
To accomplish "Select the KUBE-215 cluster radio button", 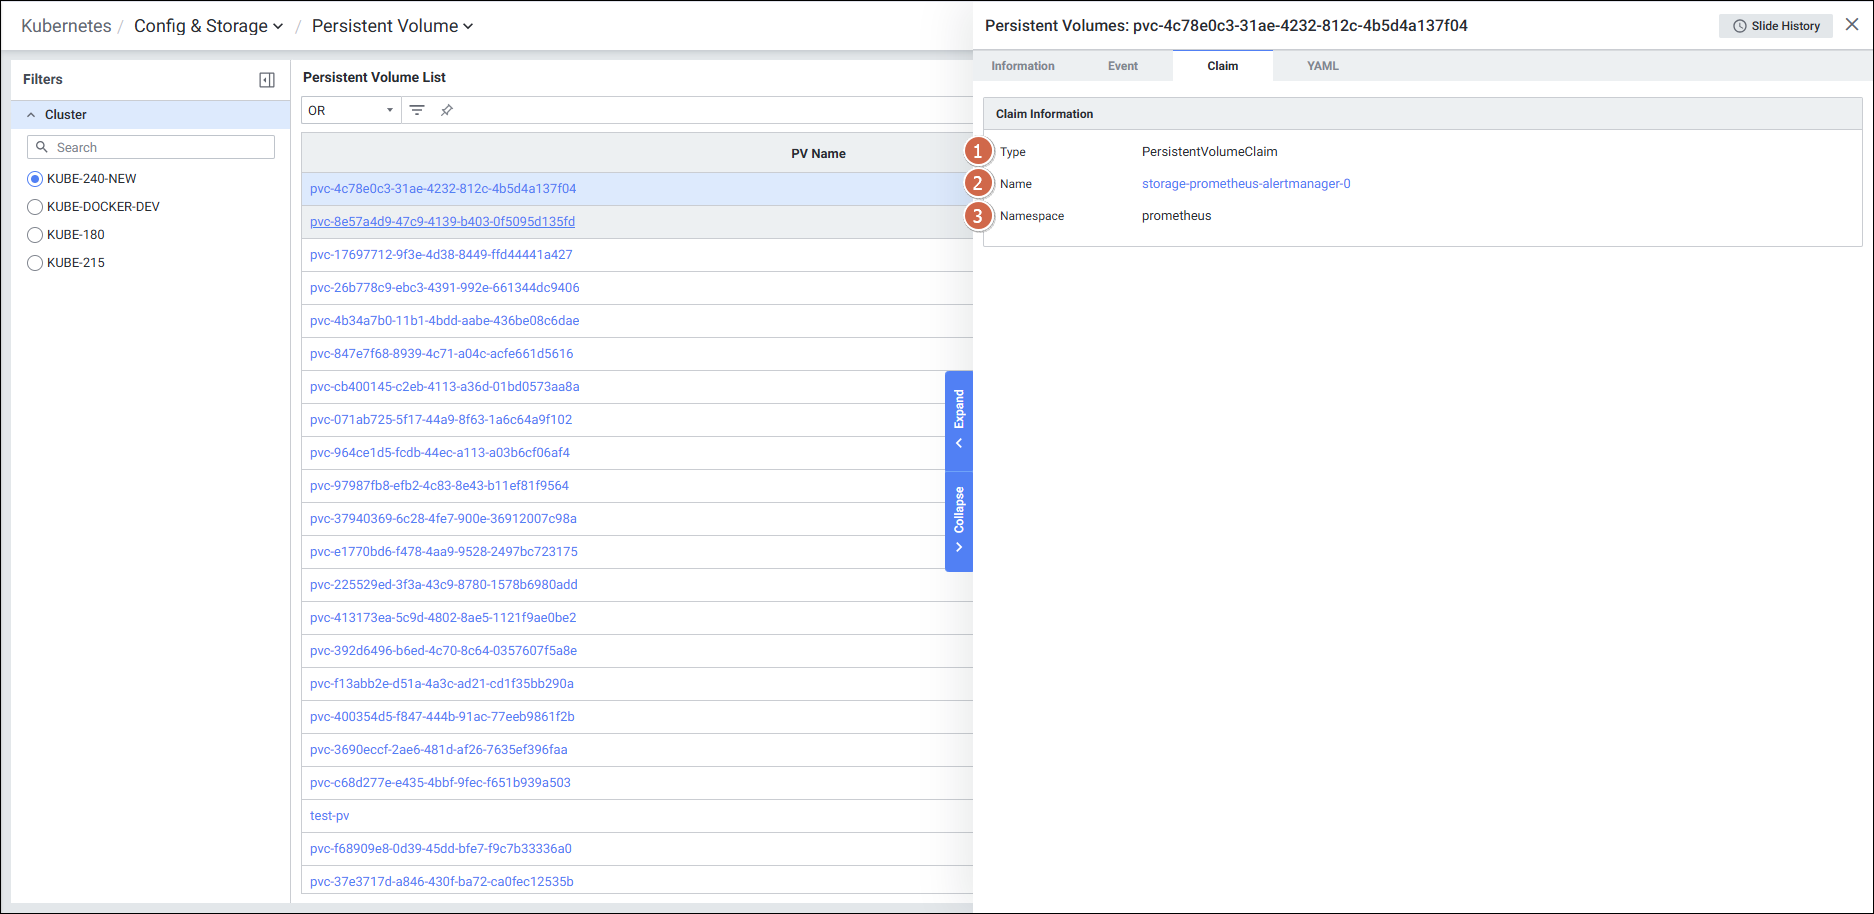I will 35,263.
